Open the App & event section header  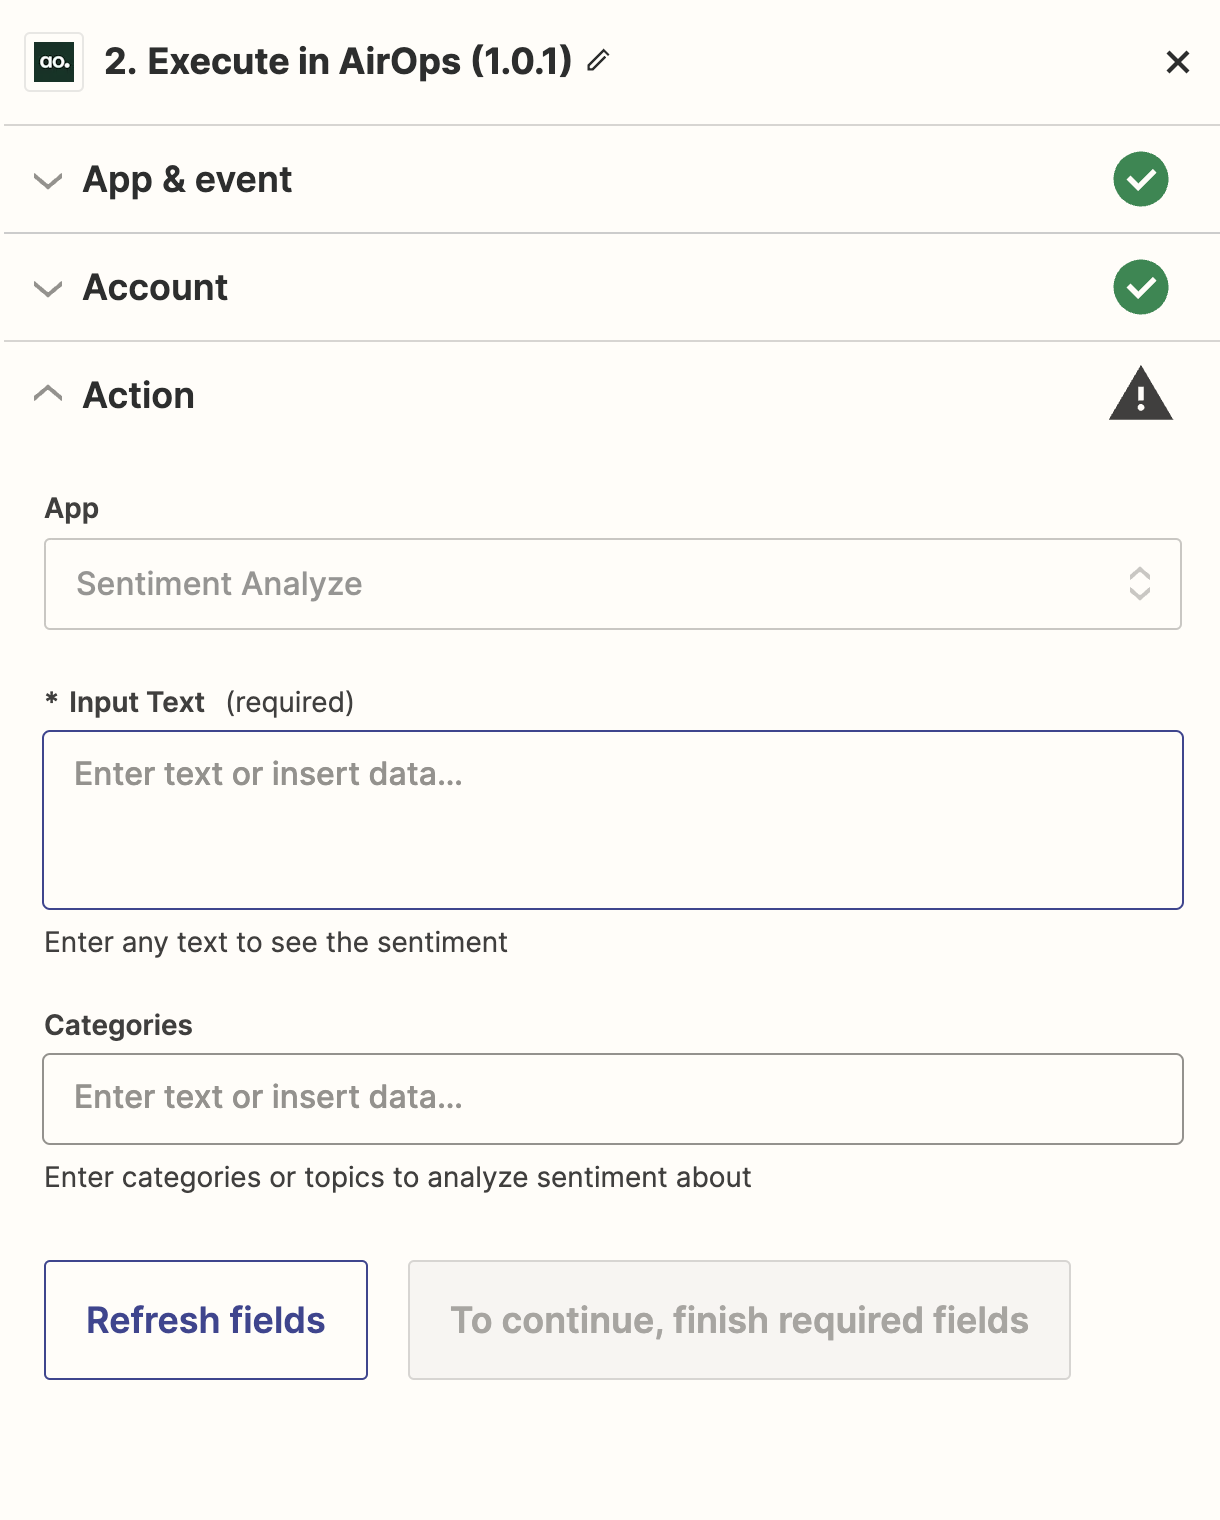188,180
